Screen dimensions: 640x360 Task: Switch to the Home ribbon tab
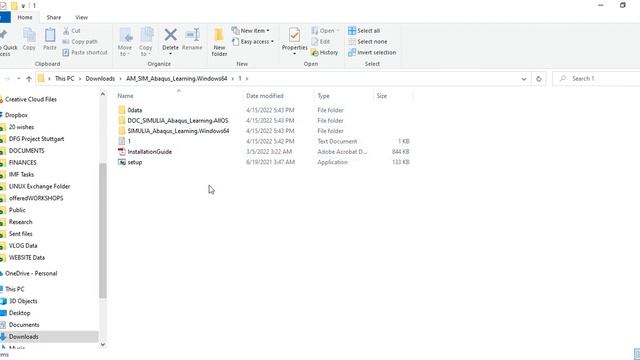point(25,17)
